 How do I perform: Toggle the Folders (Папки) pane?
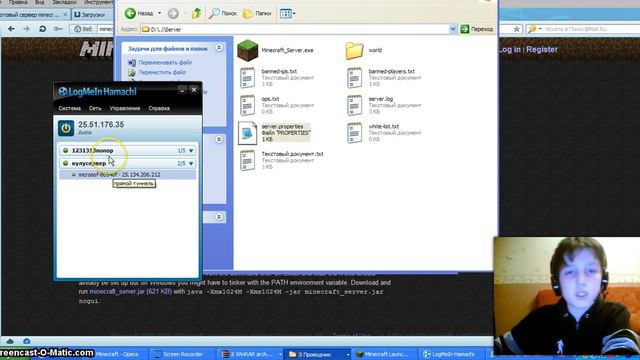tap(257, 13)
